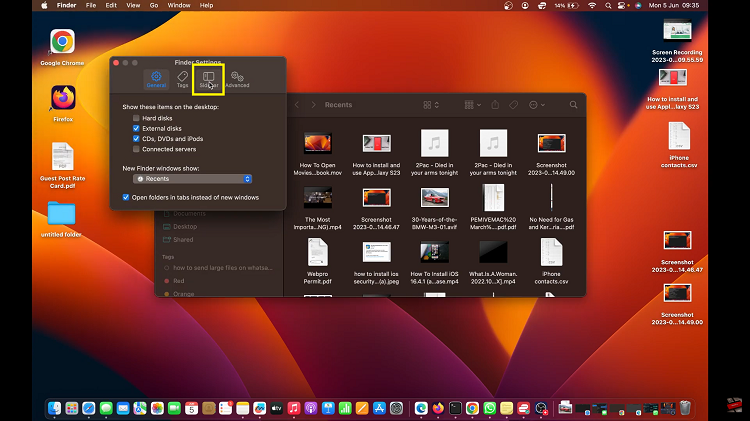Image resolution: width=750 pixels, height=421 pixels.
Task: Select how to install ios security jpeg
Action: click(x=376, y=262)
